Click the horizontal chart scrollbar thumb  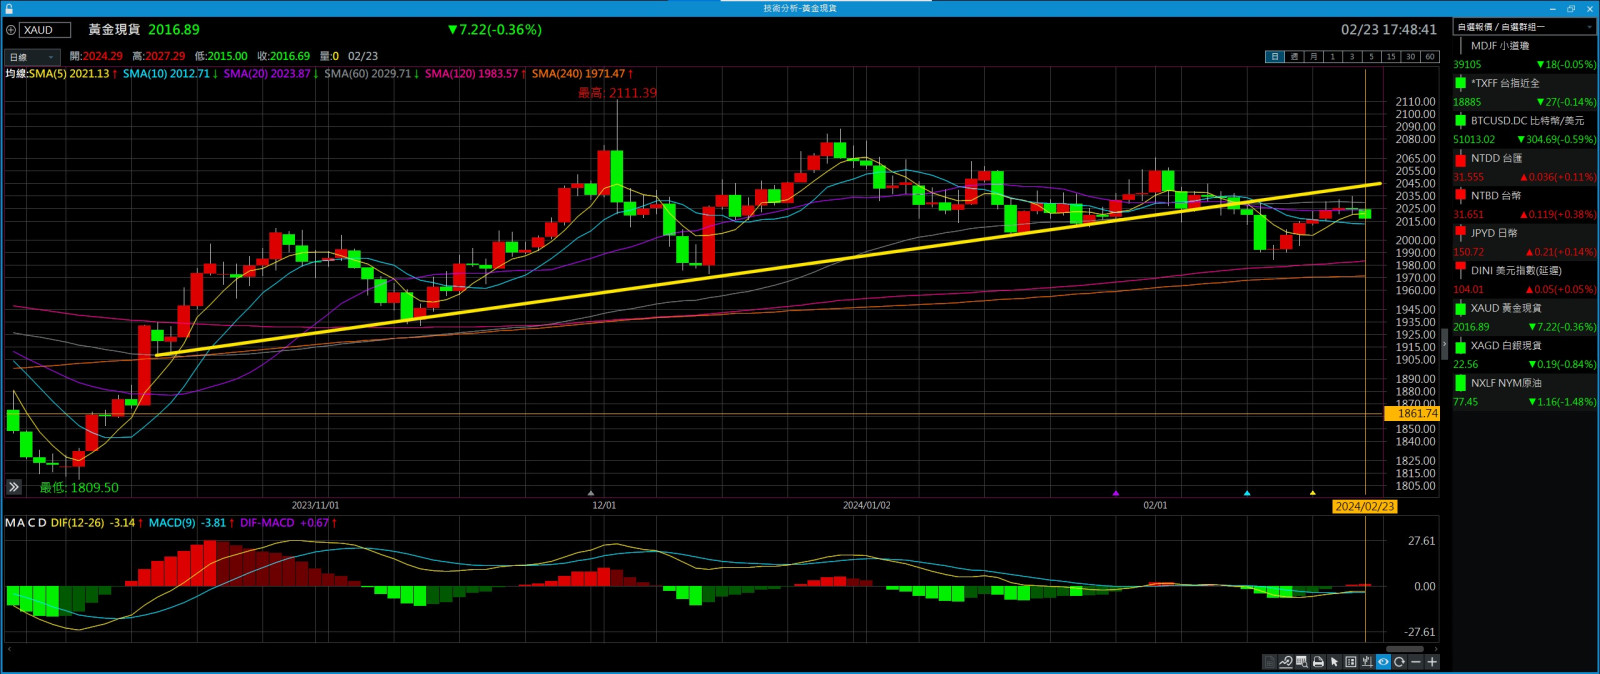point(1404,649)
